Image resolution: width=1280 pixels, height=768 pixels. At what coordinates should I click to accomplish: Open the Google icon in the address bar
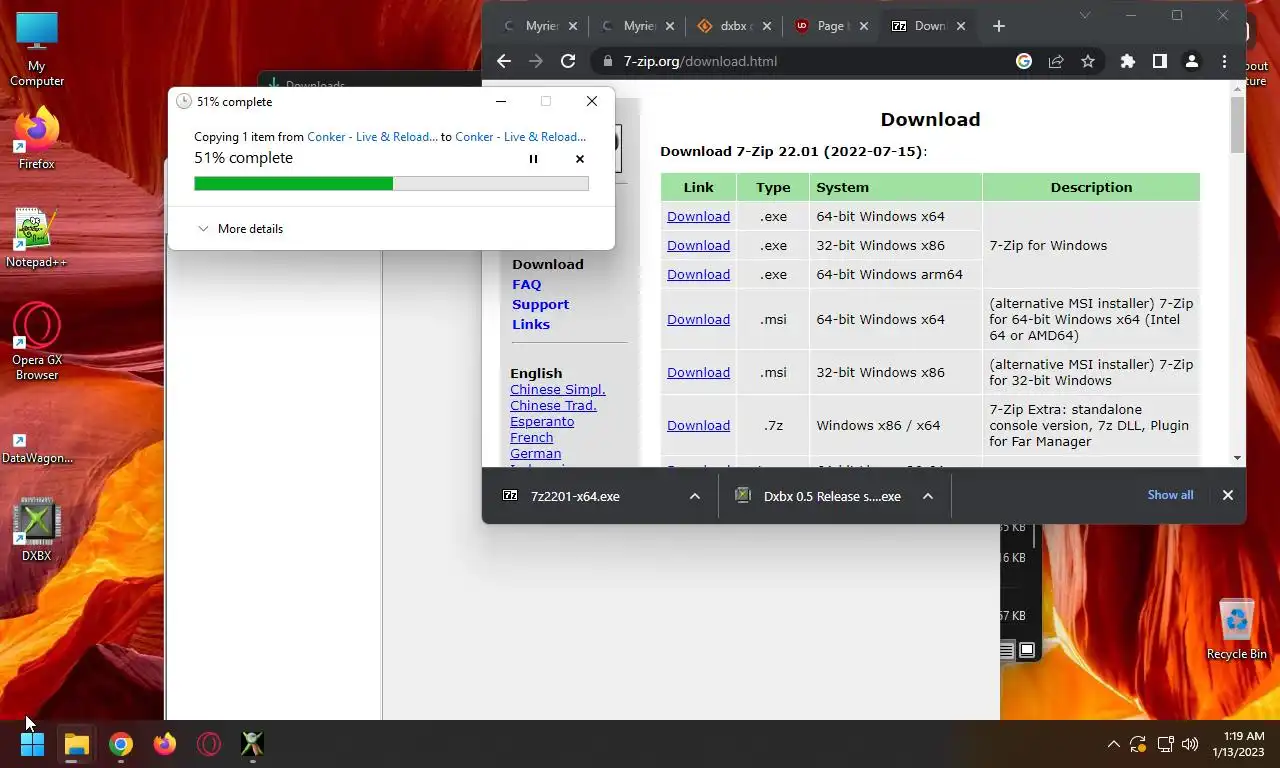tap(1024, 61)
